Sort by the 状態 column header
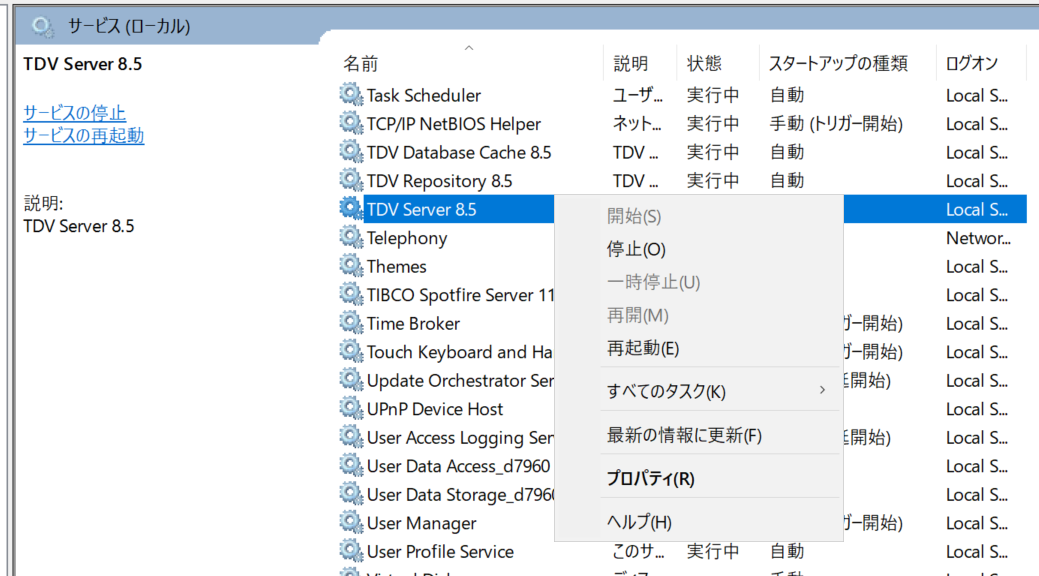This screenshot has height=576, width=1039. click(x=704, y=64)
